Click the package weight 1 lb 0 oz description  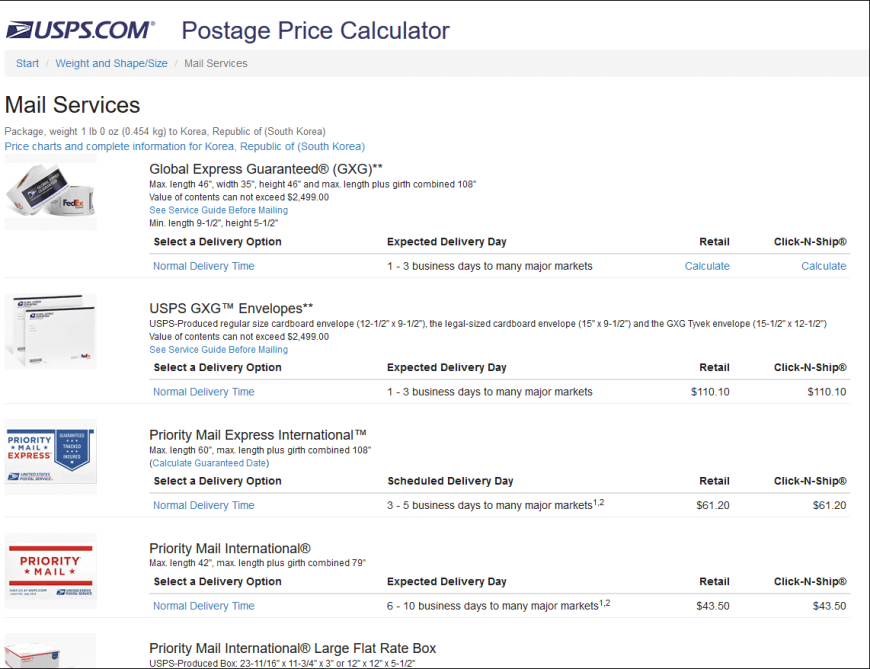[165, 131]
